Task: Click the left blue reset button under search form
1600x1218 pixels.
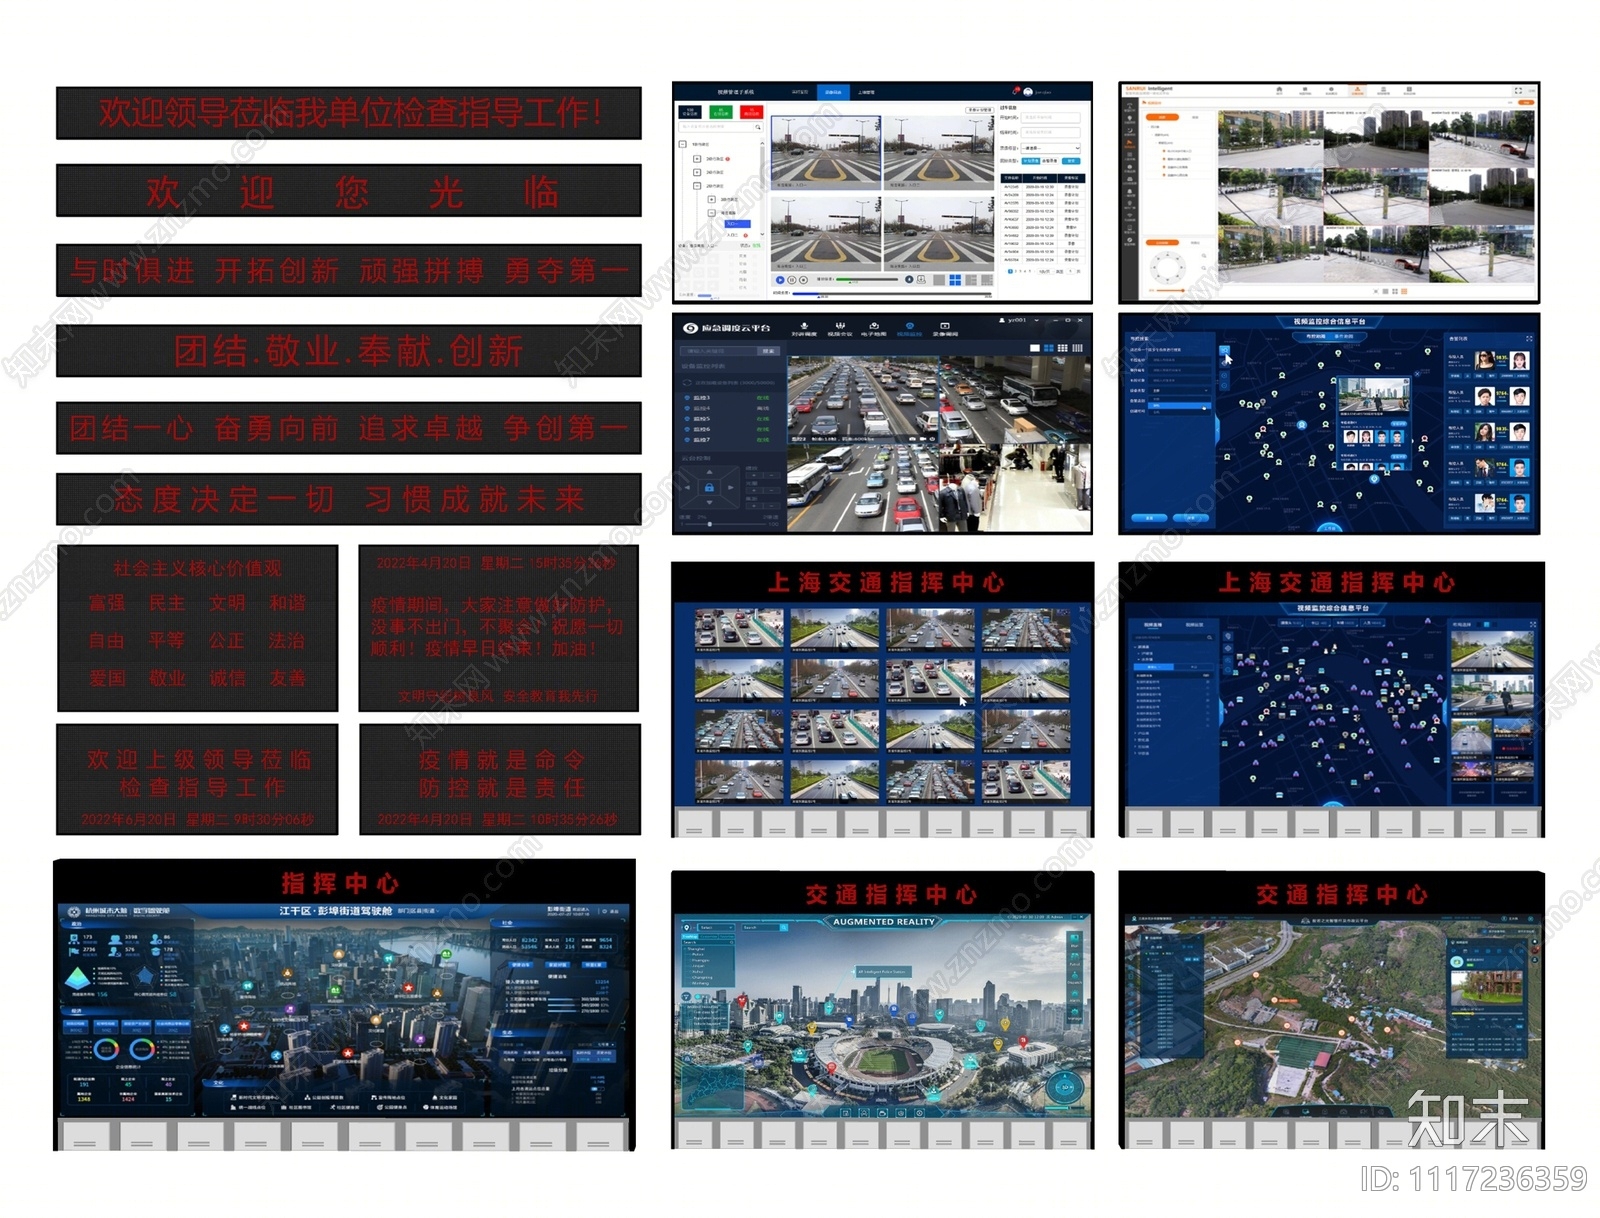Action: 1149,517
